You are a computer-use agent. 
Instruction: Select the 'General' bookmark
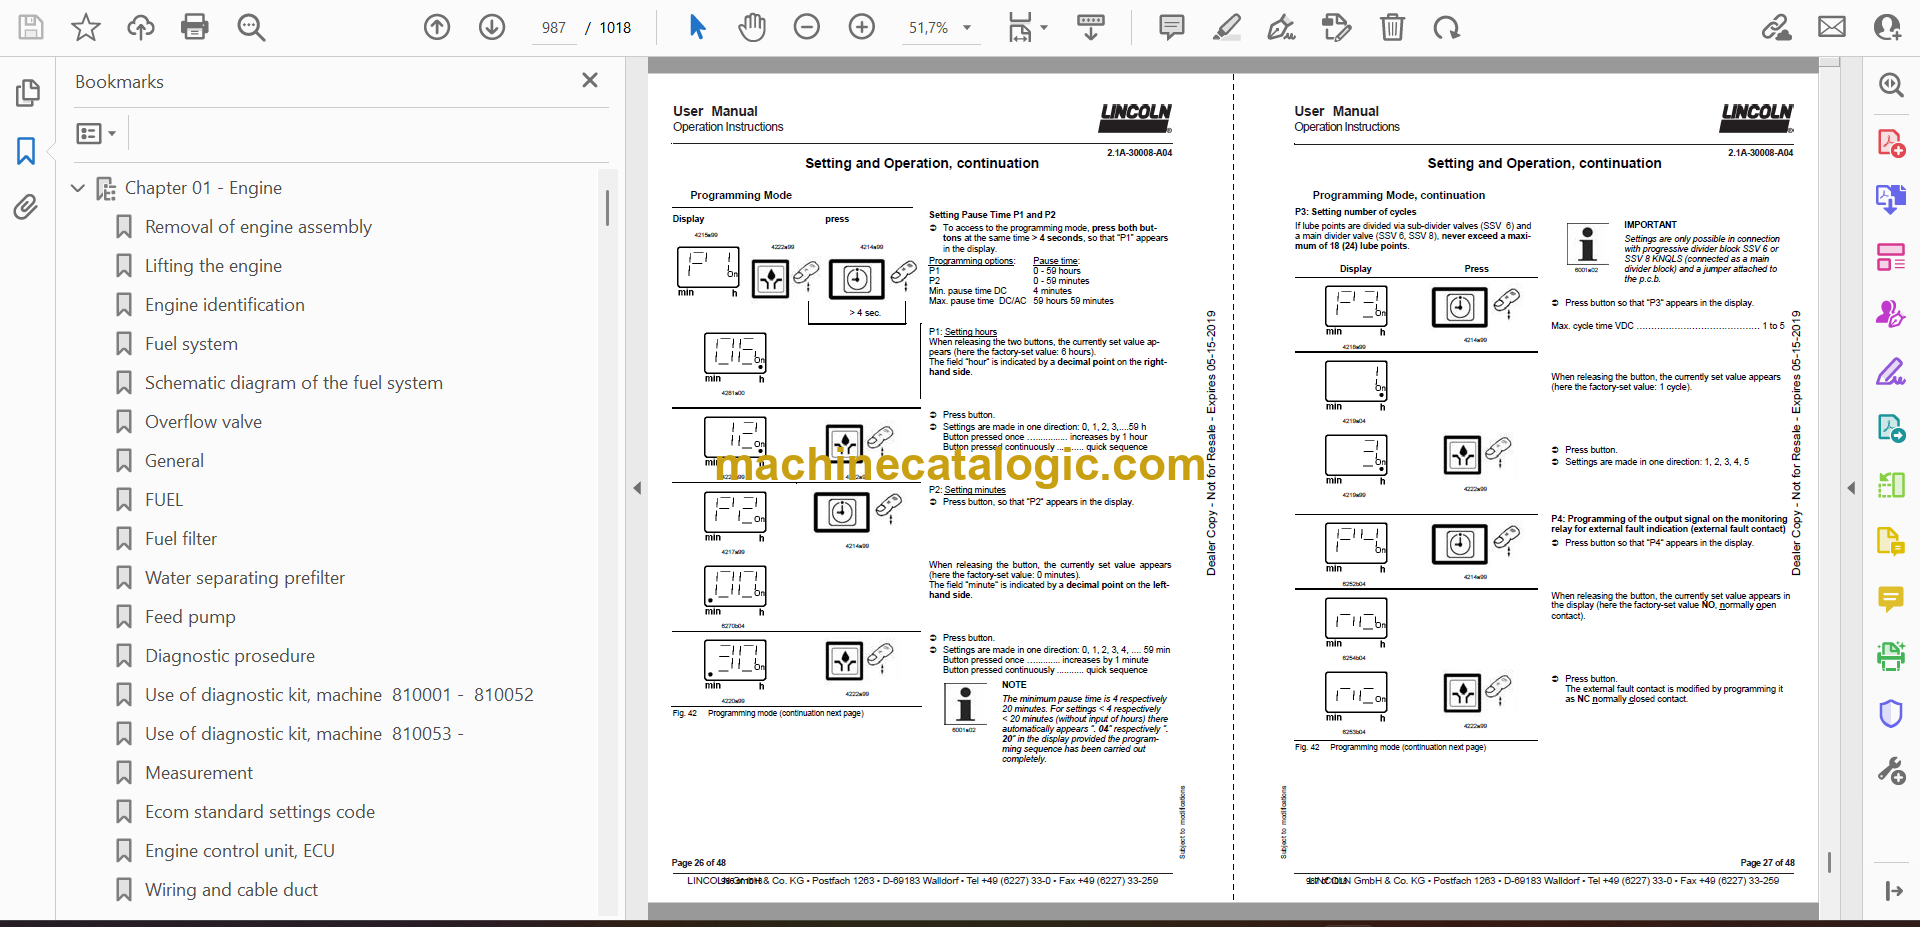point(174,461)
